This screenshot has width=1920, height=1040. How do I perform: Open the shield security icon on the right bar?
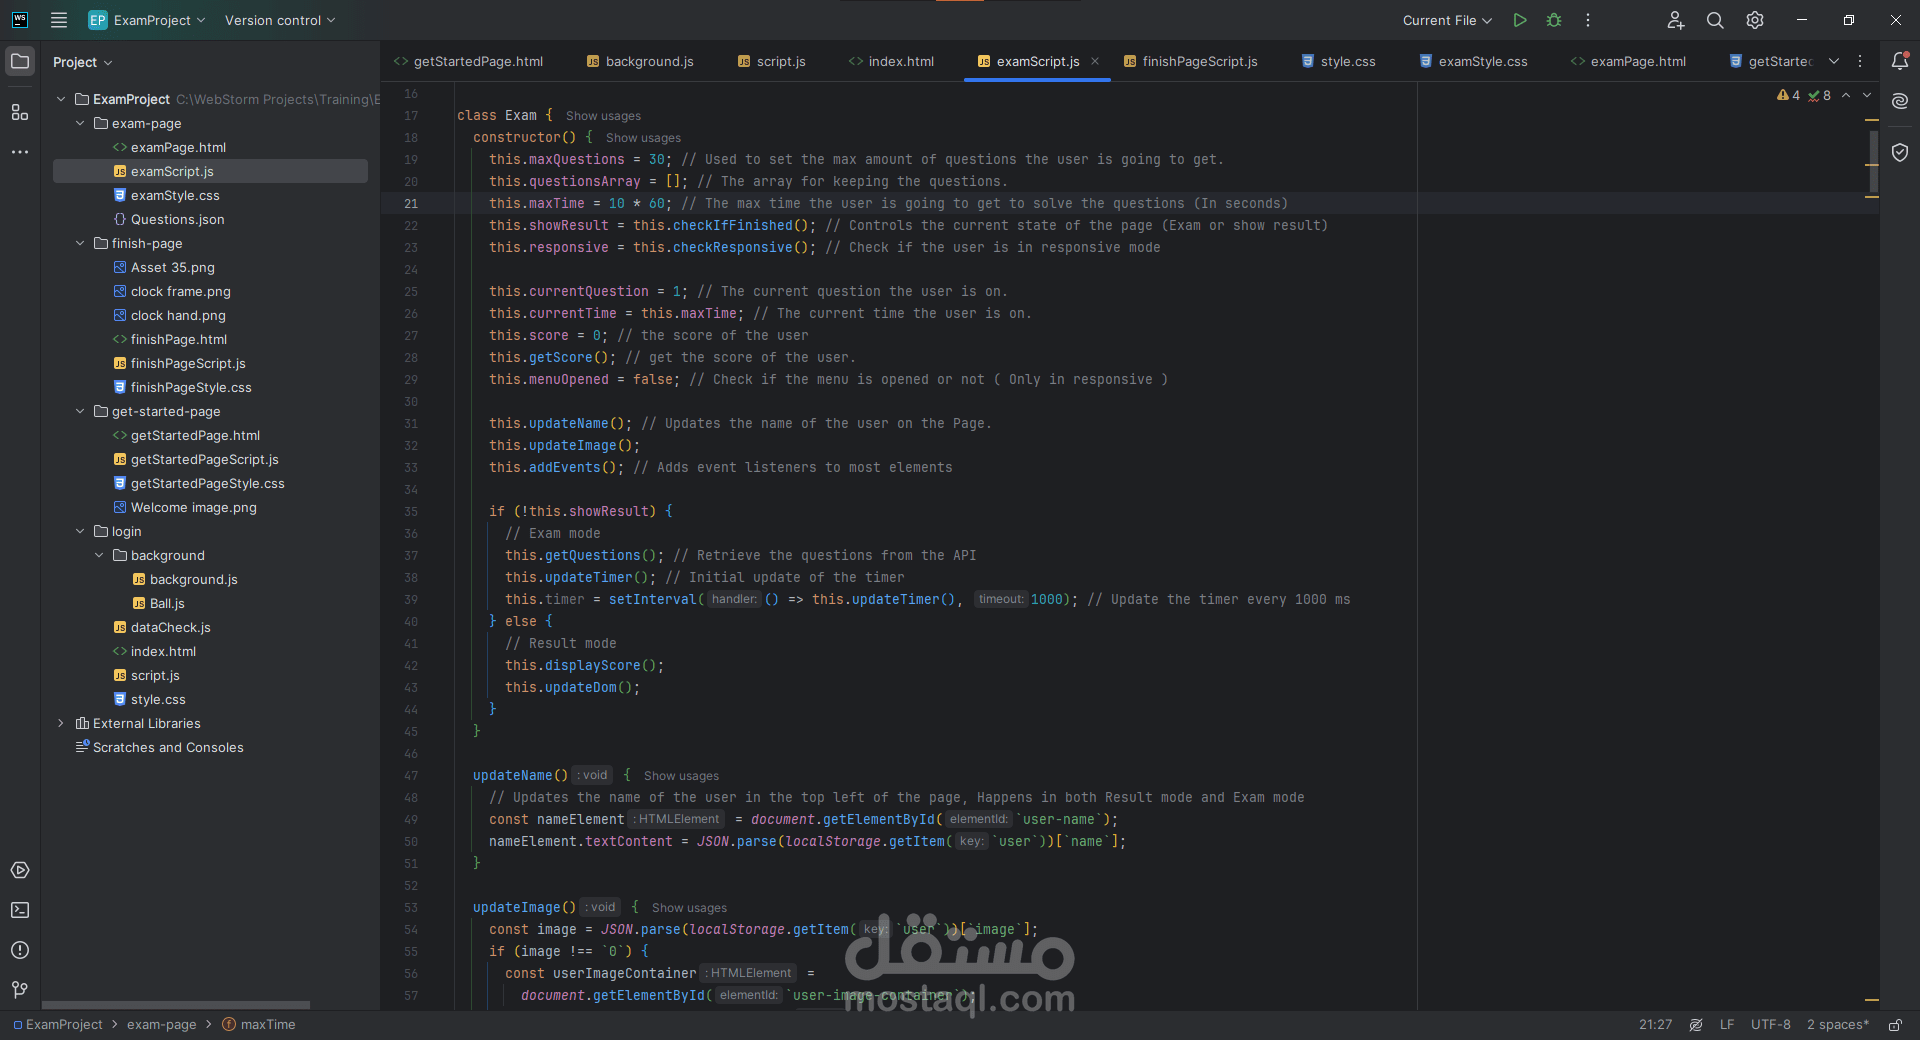pos(1900,152)
